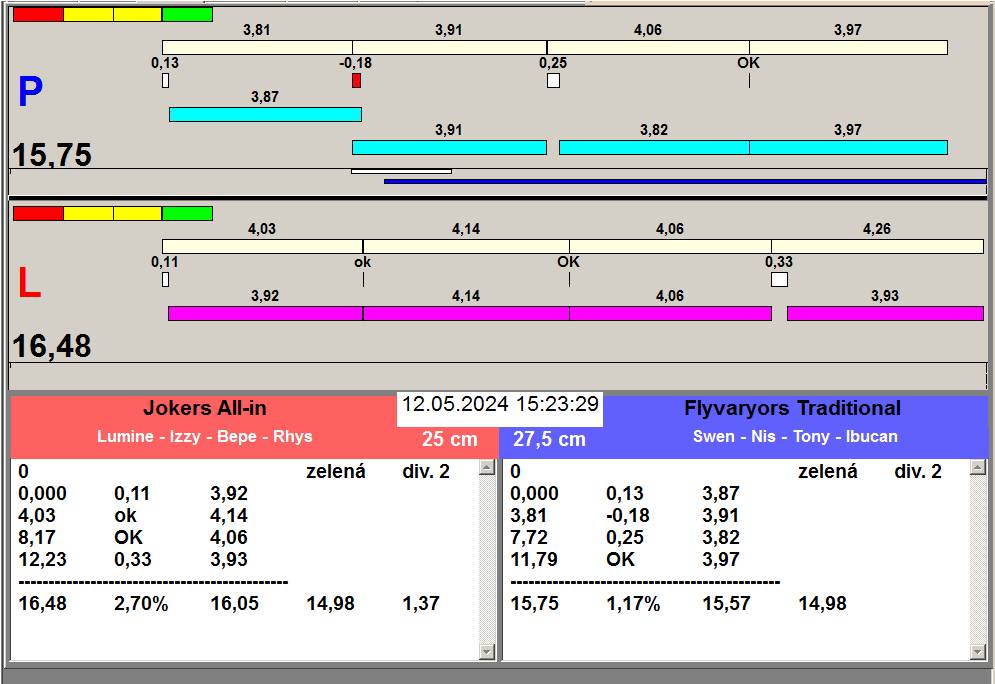The height and width of the screenshot is (684, 995).
Task: Click the blue P lane letter
Action: tap(31, 93)
